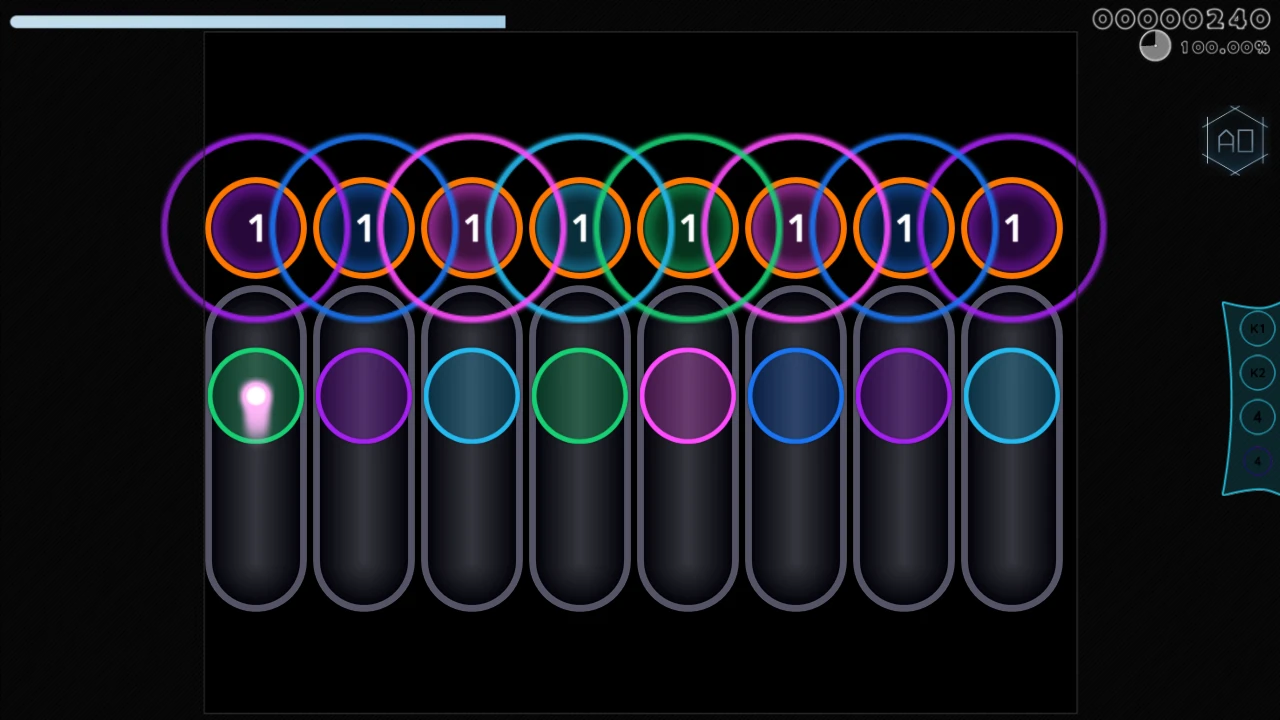Screen dimensions: 1280x720
Task: Click the lower green circle in the fourth column
Action: pyautogui.click(x=580, y=397)
